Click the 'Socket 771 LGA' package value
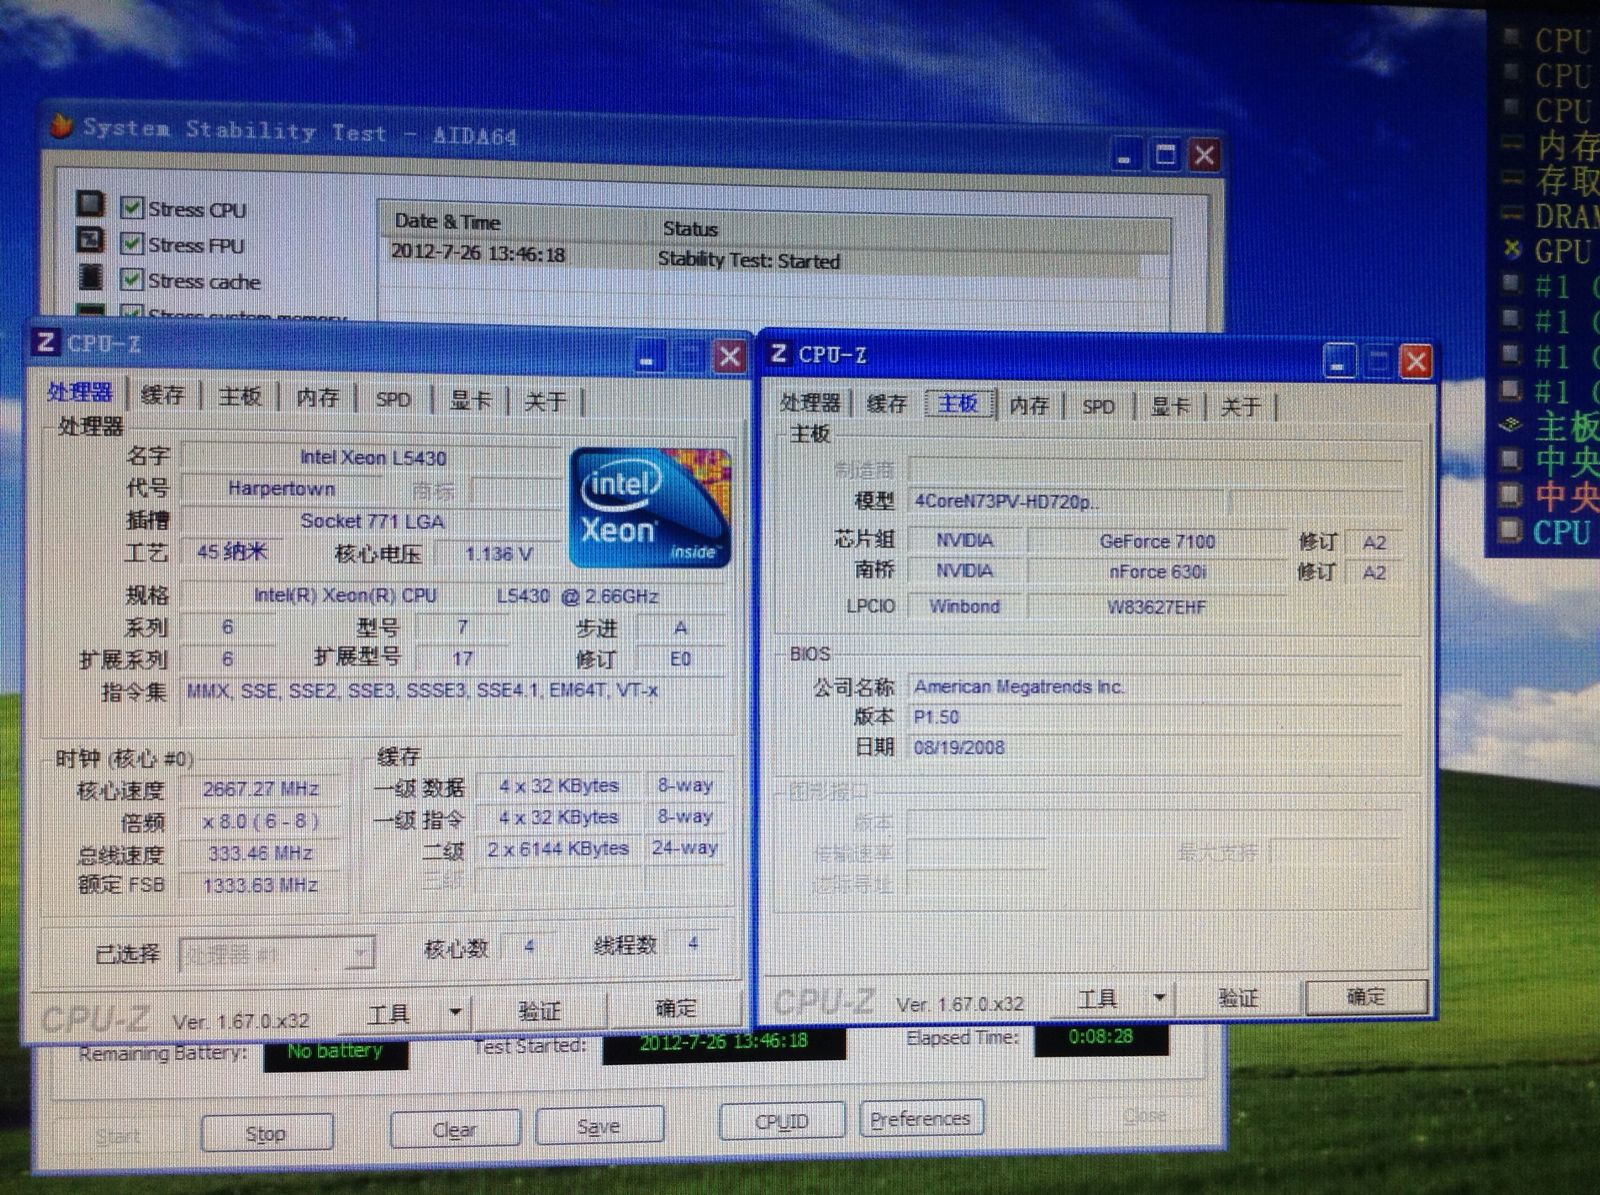The image size is (1600, 1195). 372,521
